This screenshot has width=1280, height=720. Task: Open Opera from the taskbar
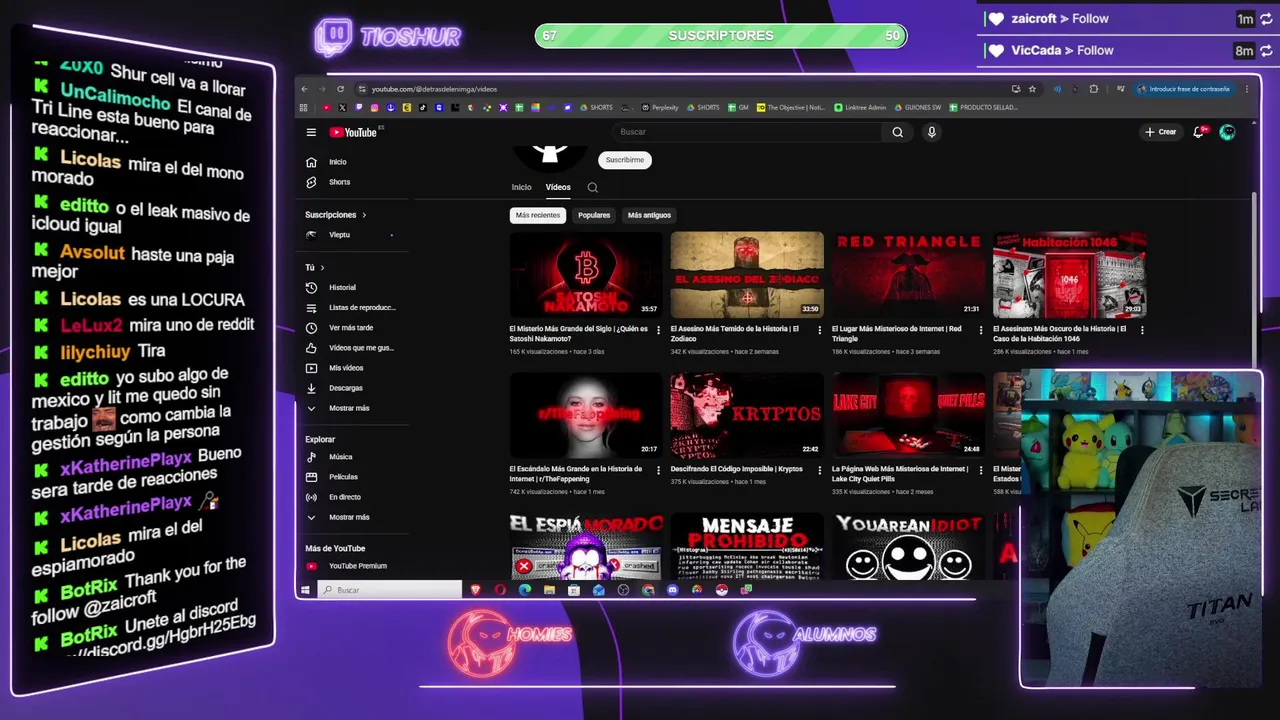click(x=500, y=590)
